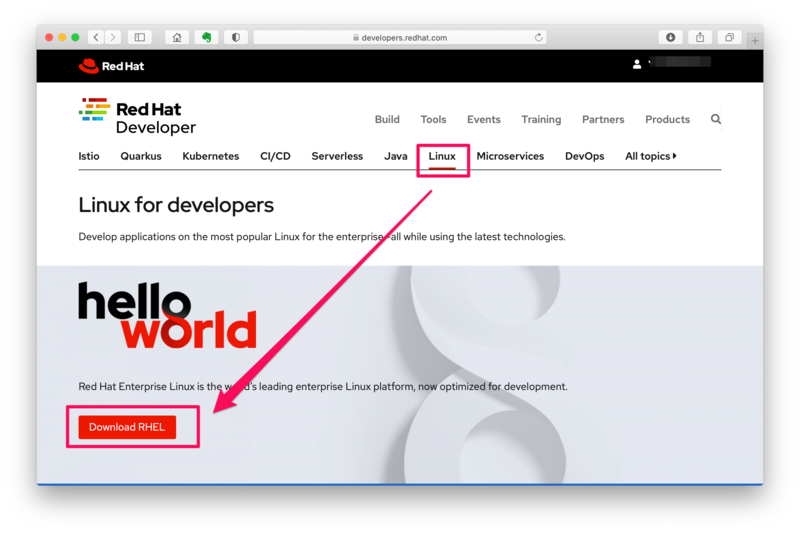Select the Serverless topic
Screen dimensions: 800x534
[337, 156]
